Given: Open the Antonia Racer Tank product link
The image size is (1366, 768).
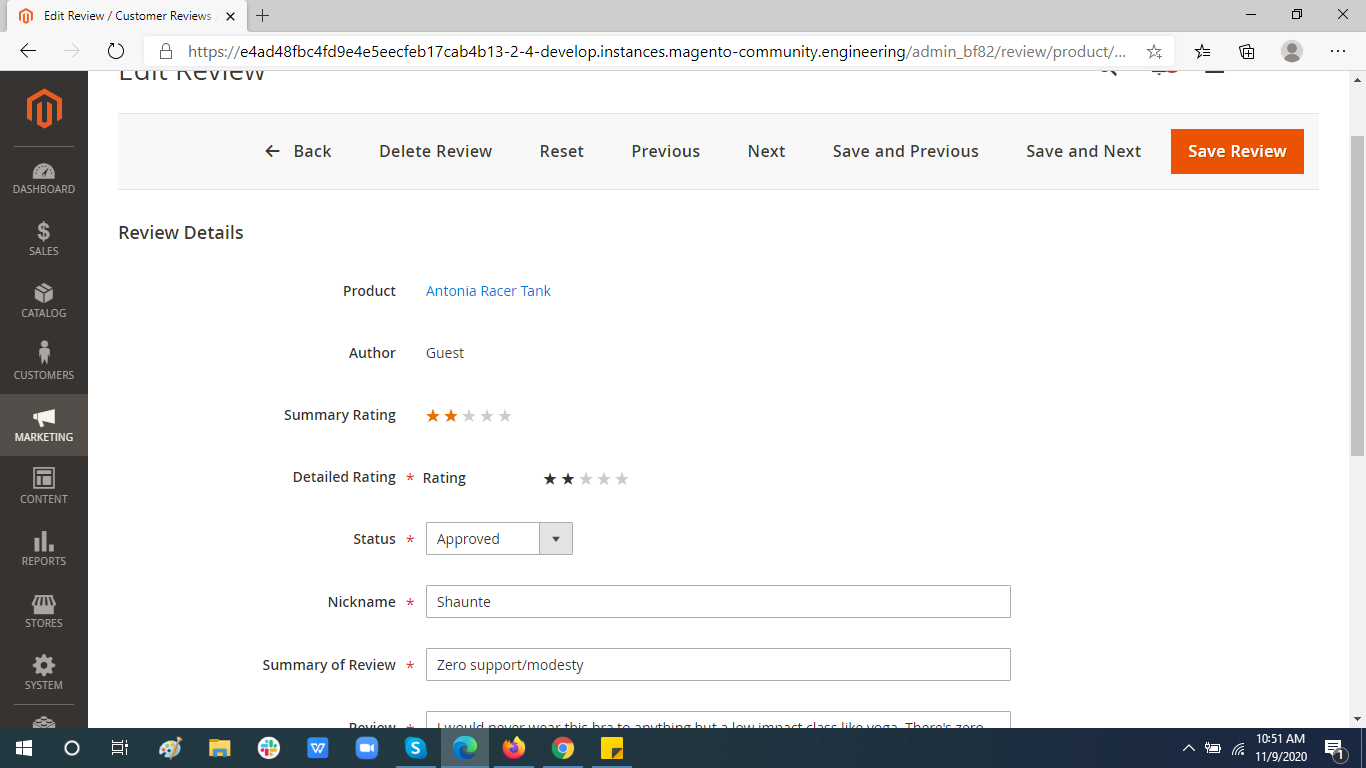Looking at the screenshot, I should coord(488,290).
